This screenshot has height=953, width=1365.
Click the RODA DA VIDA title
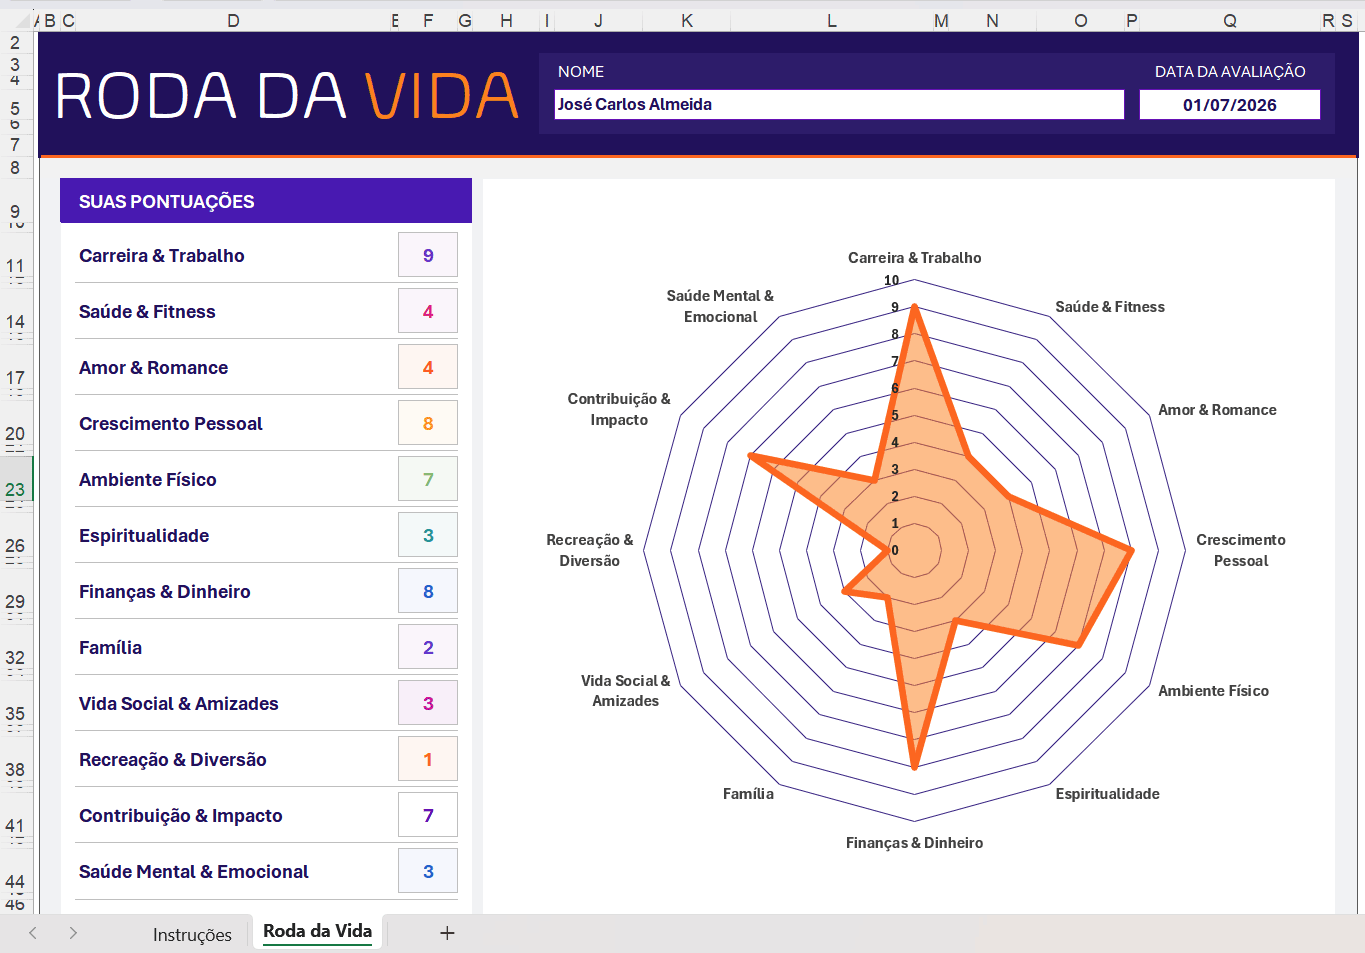[287, 96]
